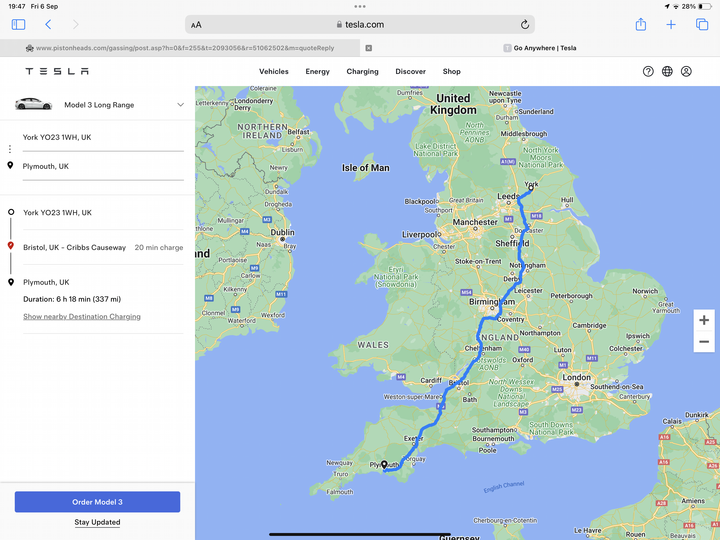The width and height of the screenshot is (720, 540).
Task: Open Show nearby Destination Charging link
Action: 82,317
